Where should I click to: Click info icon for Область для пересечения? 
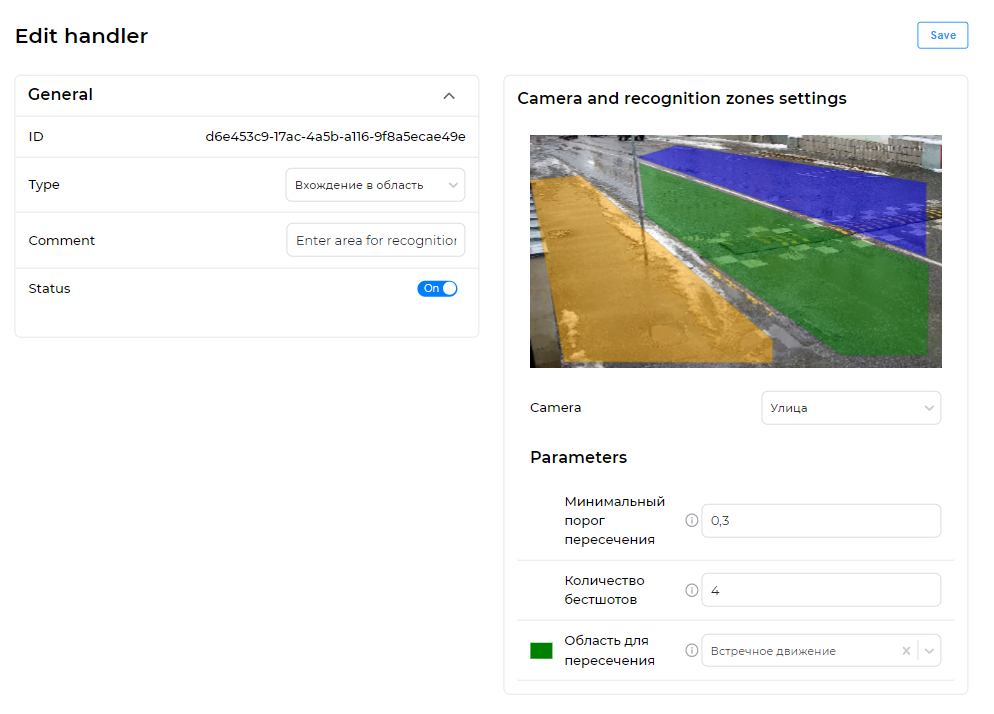click(692, 651)
